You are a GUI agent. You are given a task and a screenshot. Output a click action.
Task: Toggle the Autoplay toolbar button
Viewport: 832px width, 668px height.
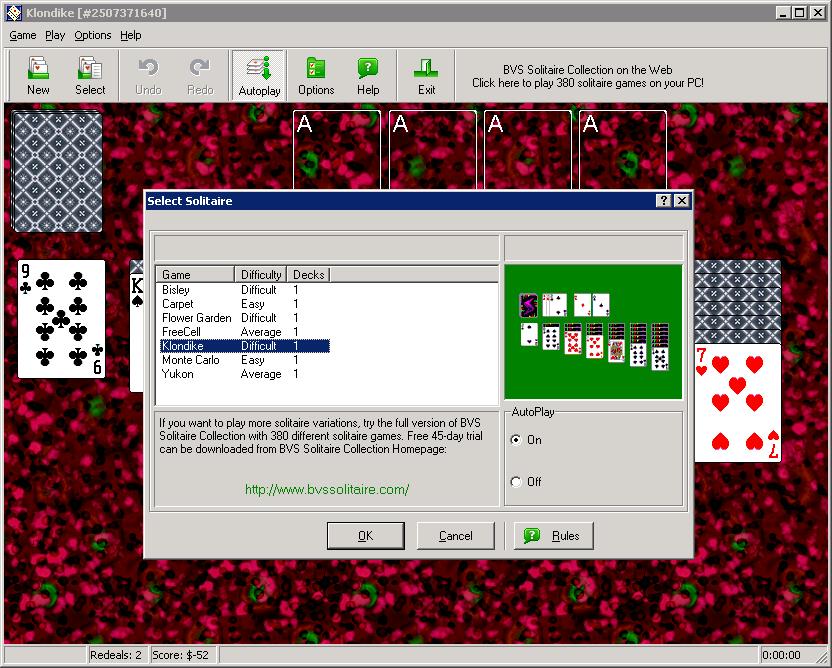click(259, 75)
